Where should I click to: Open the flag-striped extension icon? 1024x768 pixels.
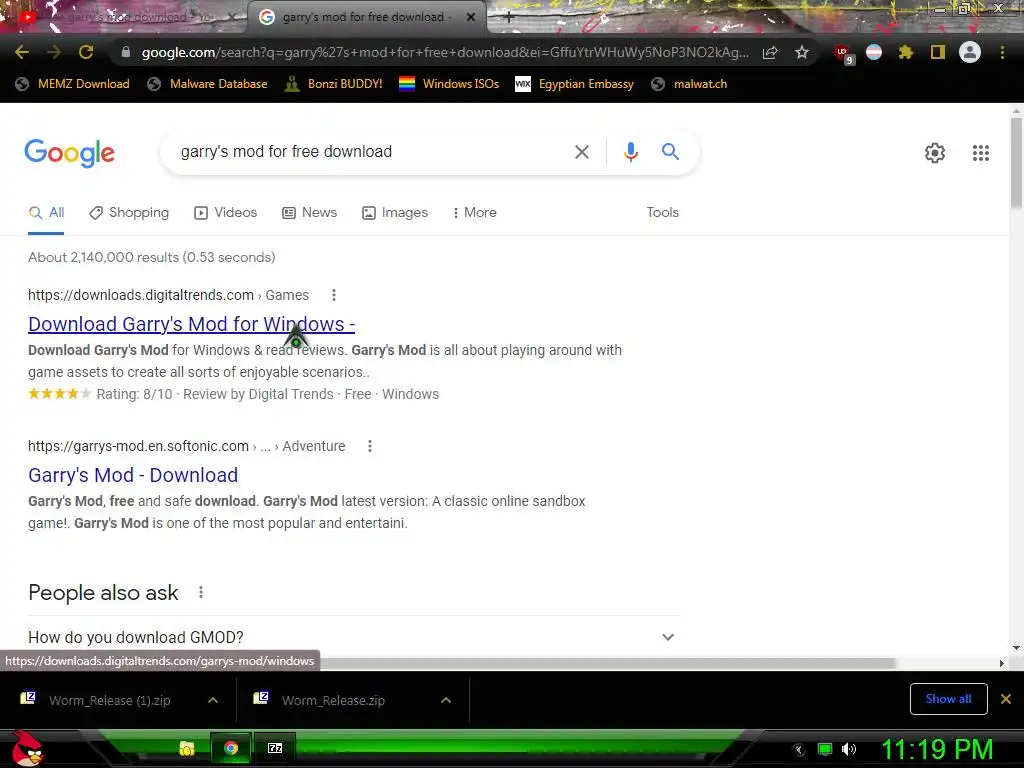(x=874, y=52)
